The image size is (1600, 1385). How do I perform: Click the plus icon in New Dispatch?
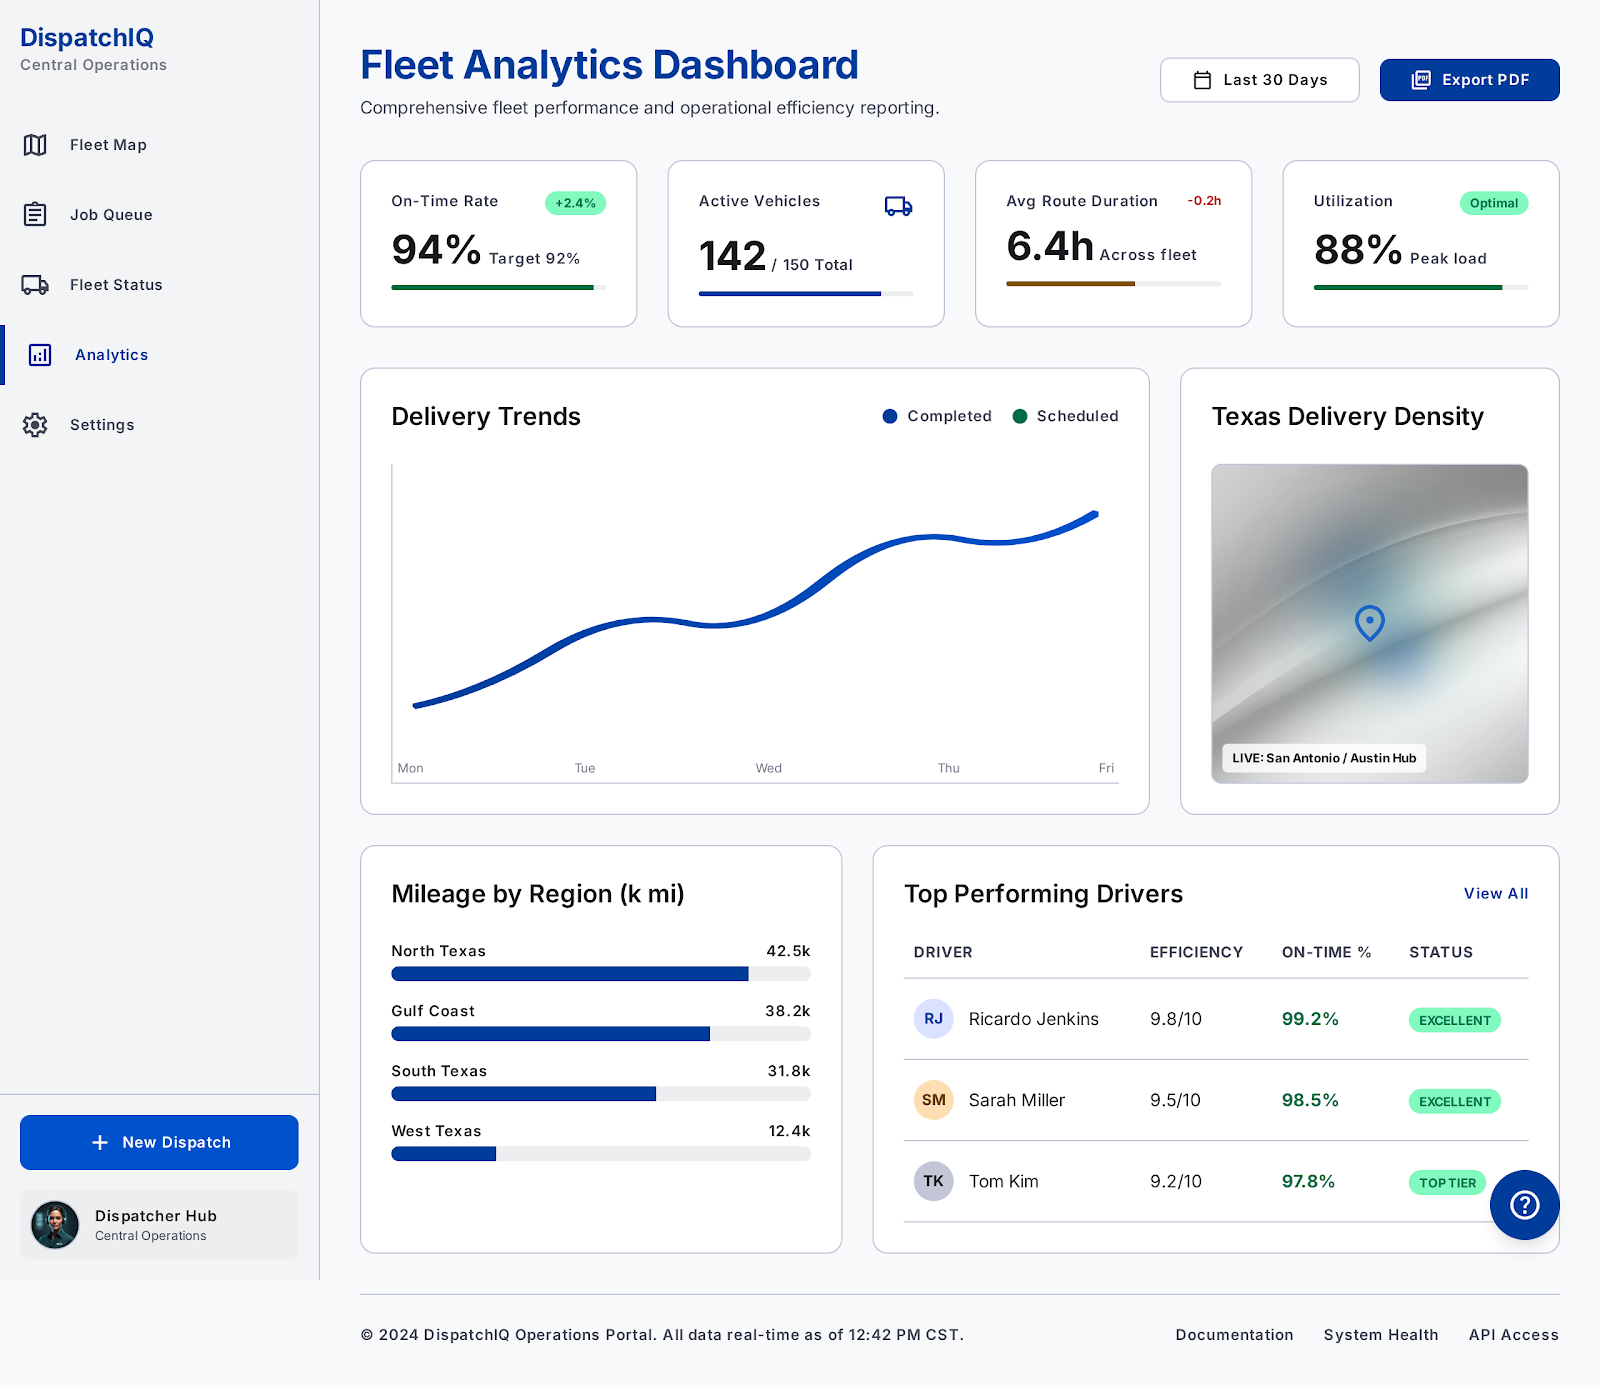(100, 1142)
